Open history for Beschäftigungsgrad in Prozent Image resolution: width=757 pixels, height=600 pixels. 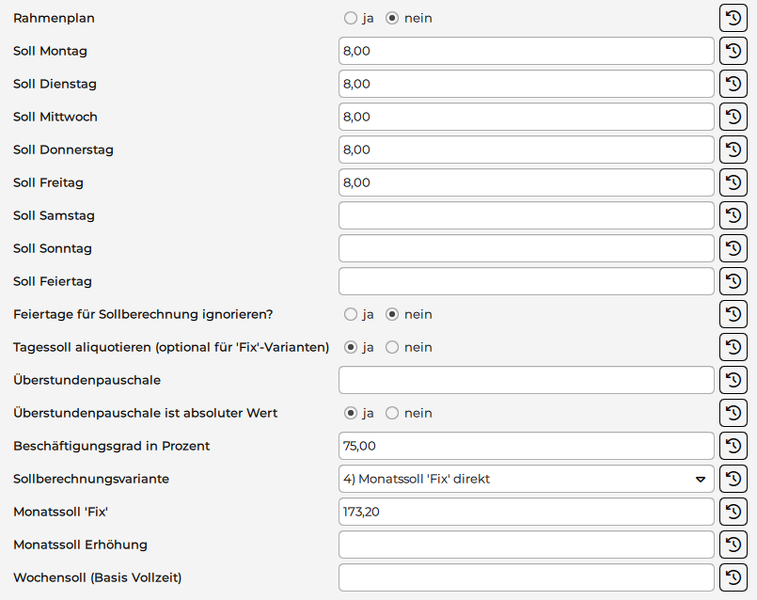point(733,446)
